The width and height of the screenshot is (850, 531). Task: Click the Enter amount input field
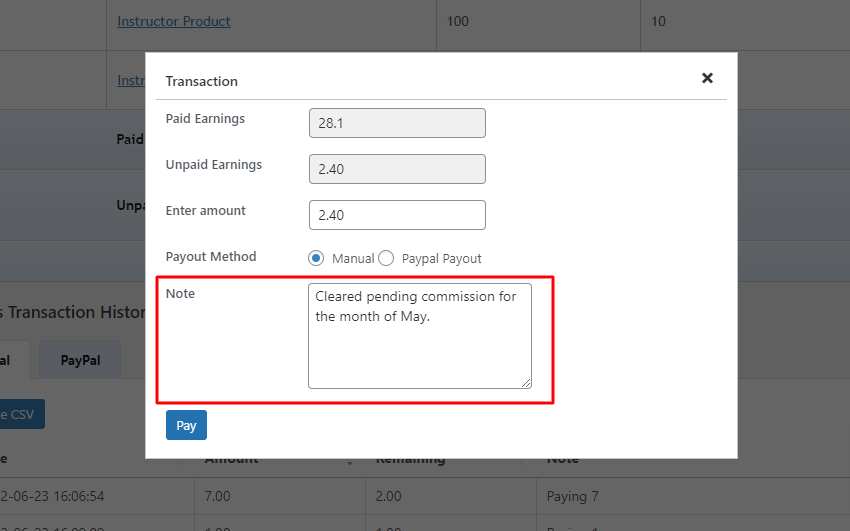[397, 215]
